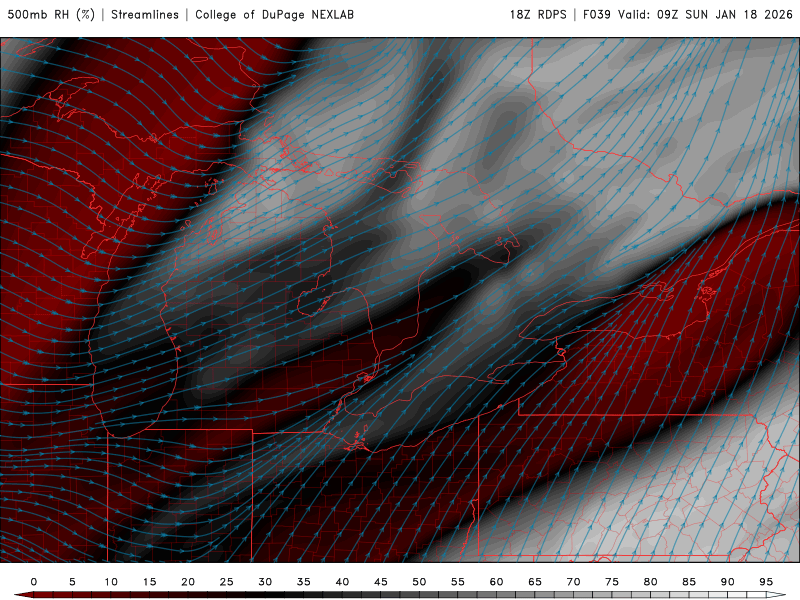The image size is (800, 600).
Task: Select the "25" value on the color scale
Action: [x=227, y=582]
